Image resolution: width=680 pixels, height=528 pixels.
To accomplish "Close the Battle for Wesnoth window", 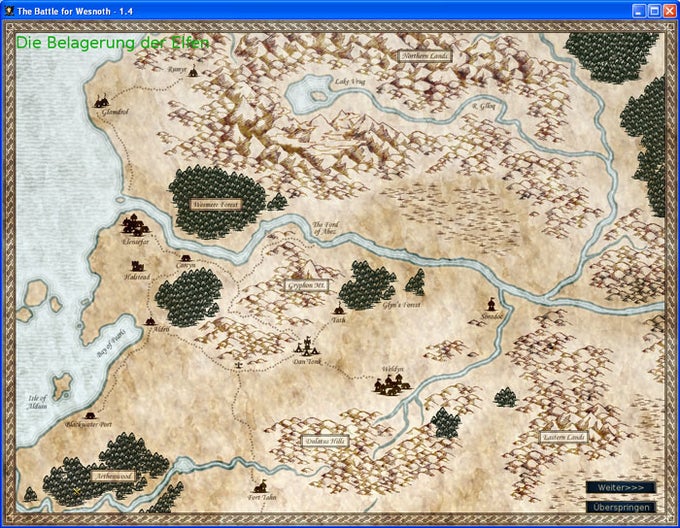I will point(670,11).
